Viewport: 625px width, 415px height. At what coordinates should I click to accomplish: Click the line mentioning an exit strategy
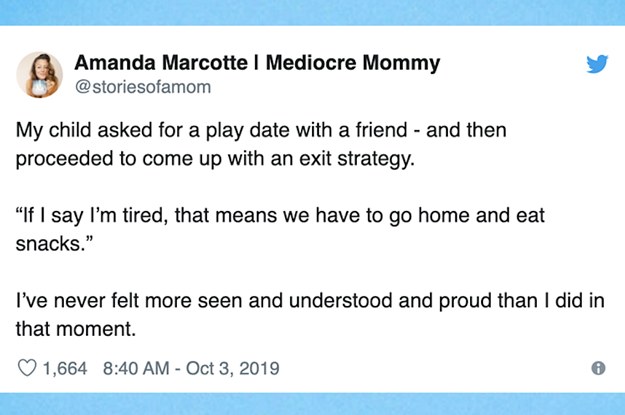[x=215, y=159]
